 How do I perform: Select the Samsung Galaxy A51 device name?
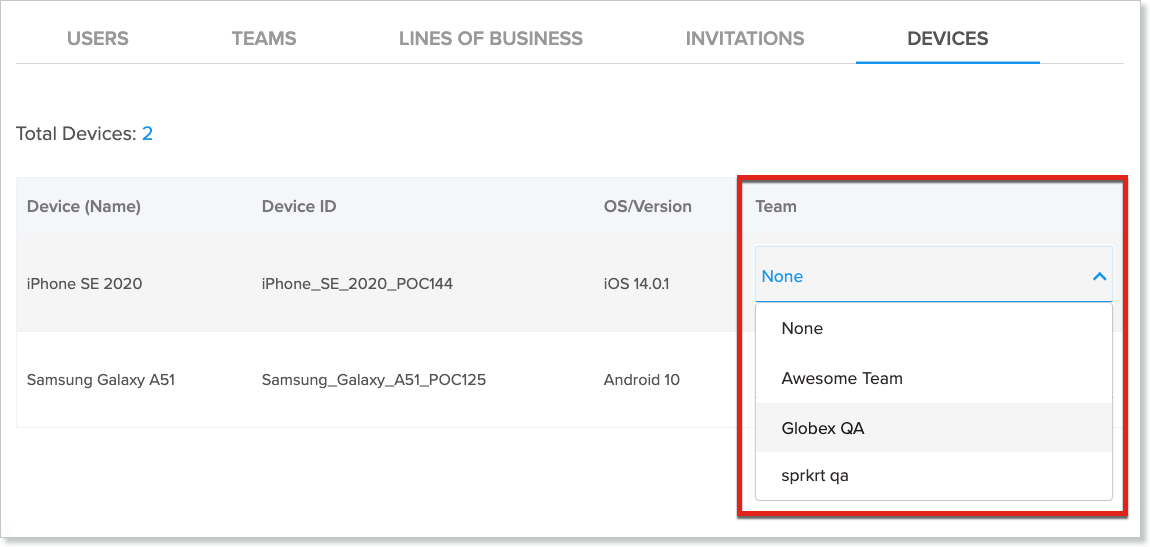point(101,380)
